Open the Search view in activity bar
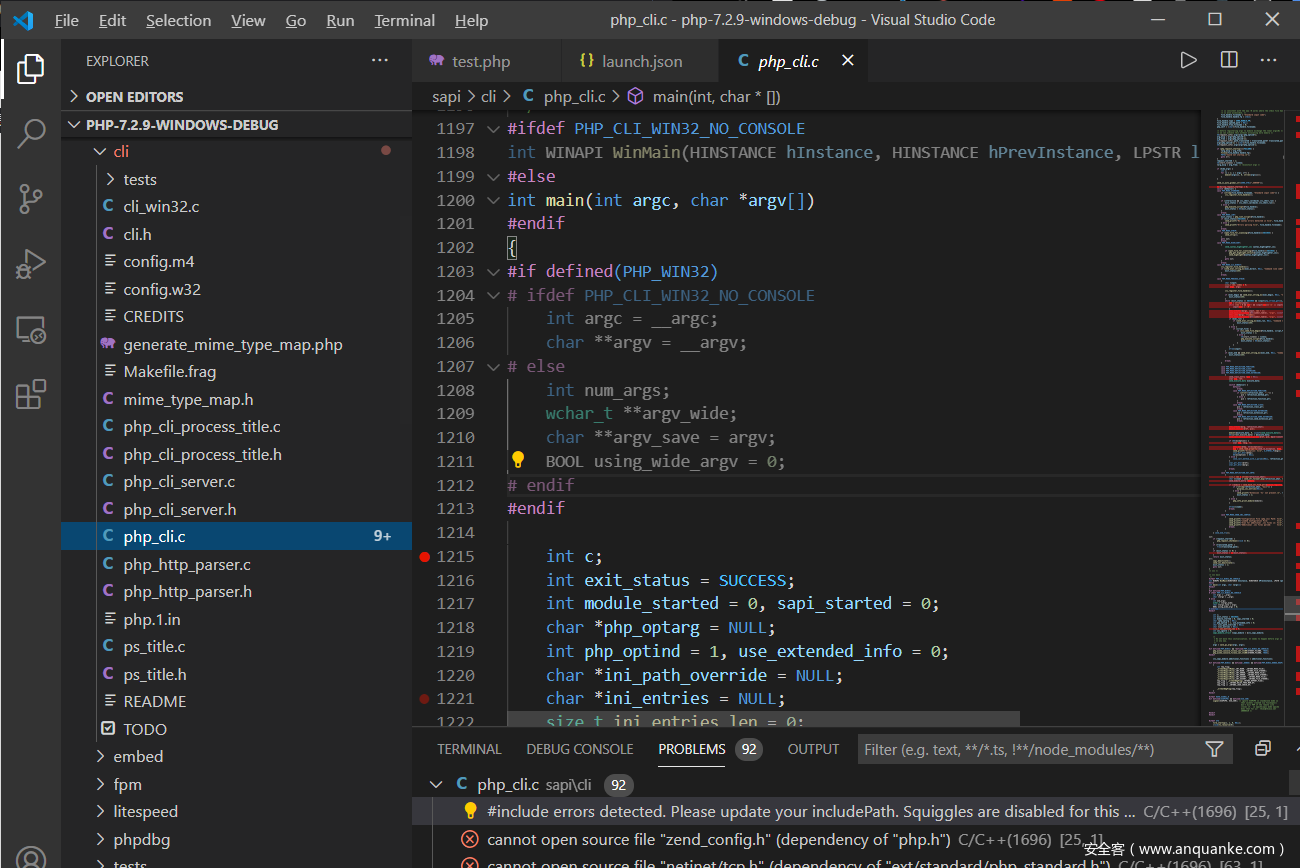This screenshot has height=868, width=1300. click(x=31, y=133)
